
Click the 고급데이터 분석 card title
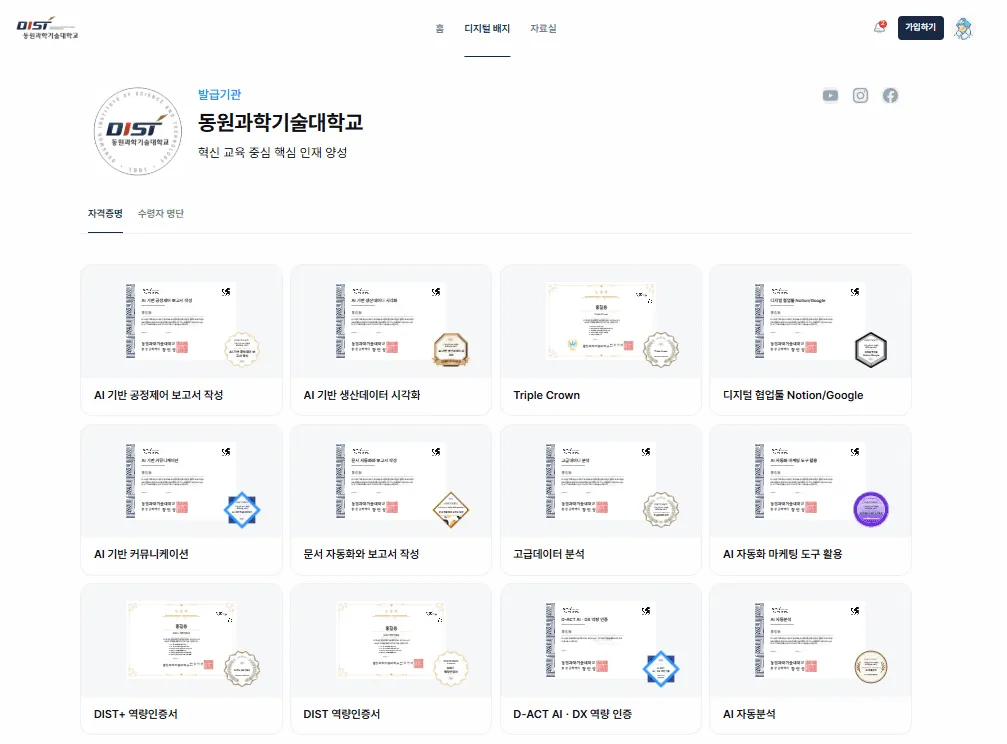[548, 554]
